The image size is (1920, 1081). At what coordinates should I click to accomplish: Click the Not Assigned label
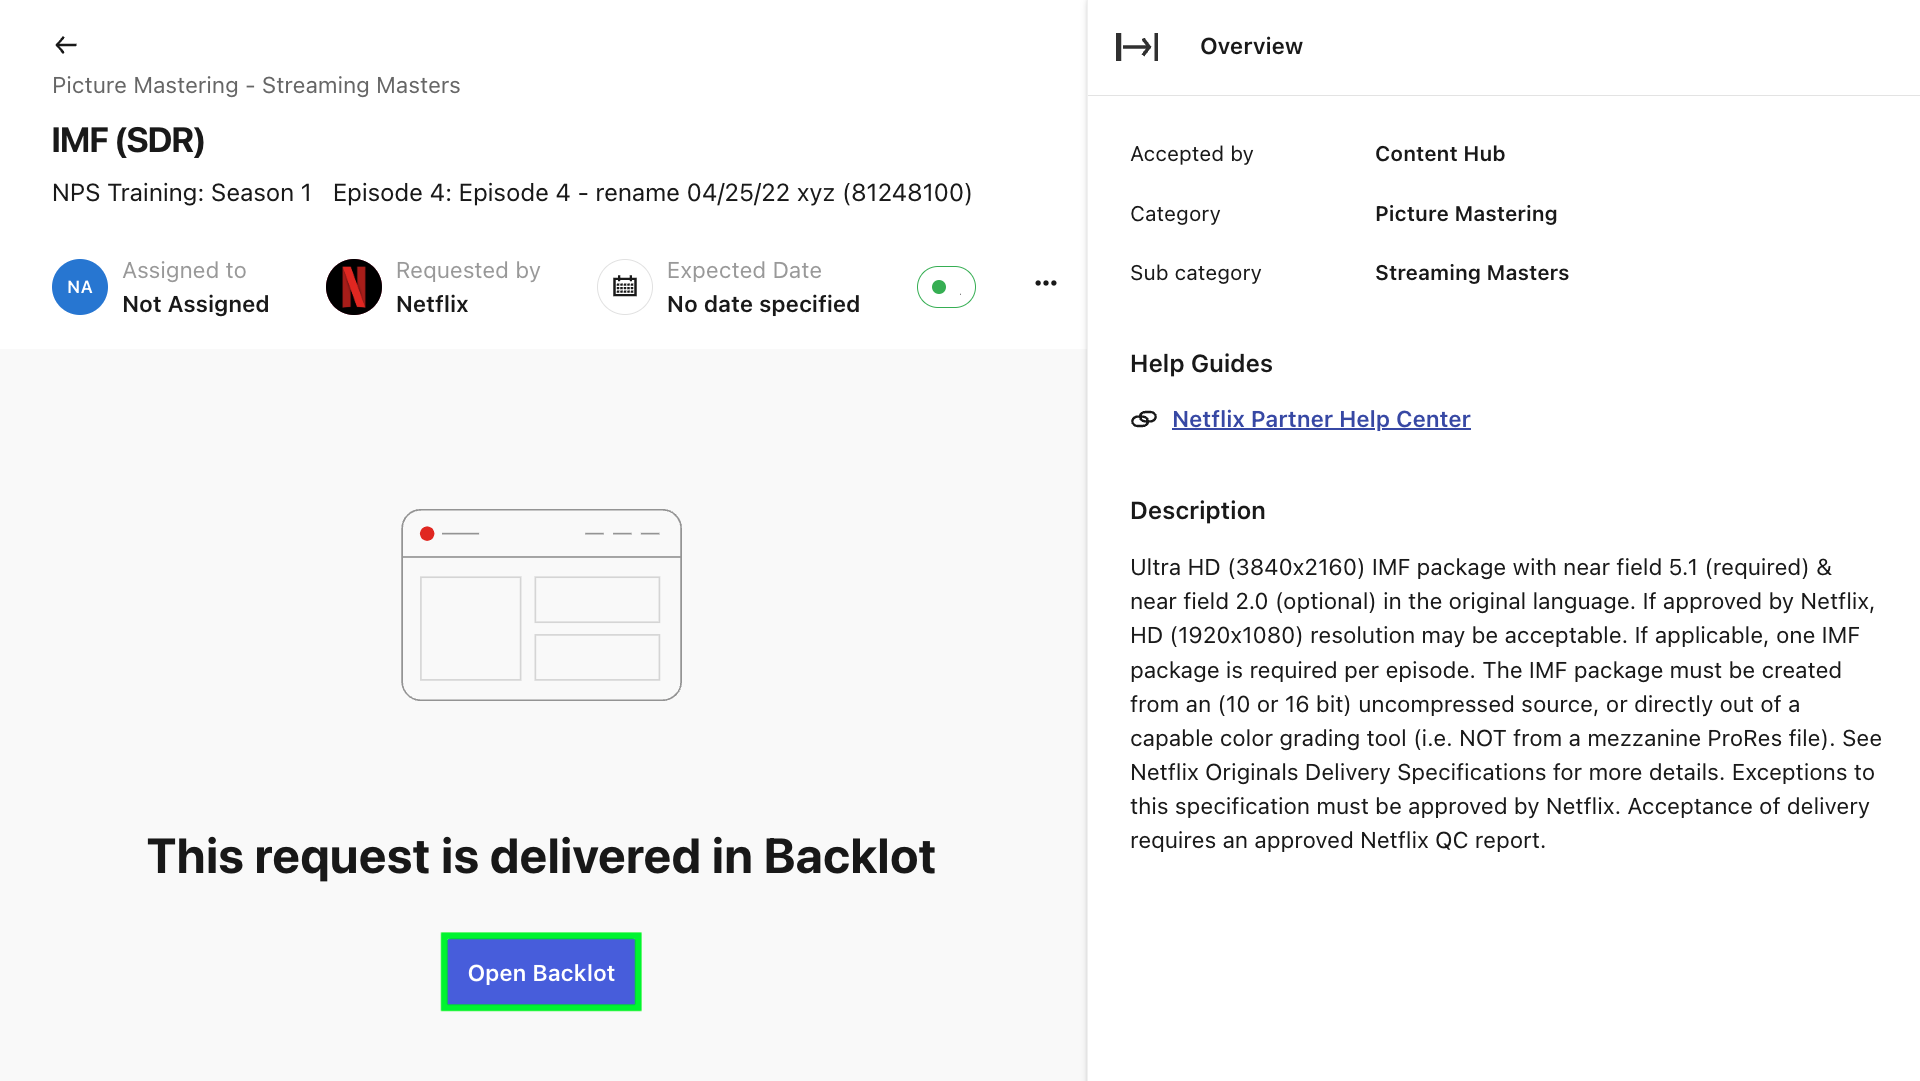[196, 305]
